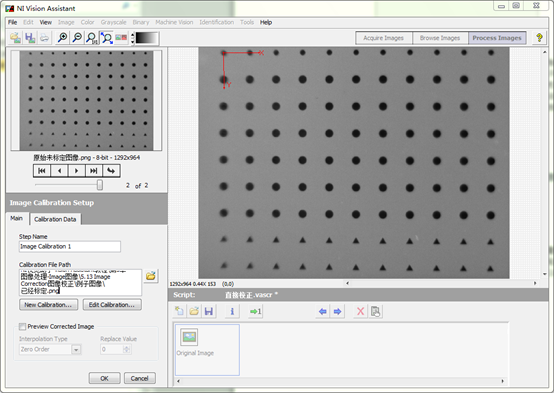The image size is (554, 393).
Task: Click the image info text '1292x964 0.44X 153'
Action: 193,284
